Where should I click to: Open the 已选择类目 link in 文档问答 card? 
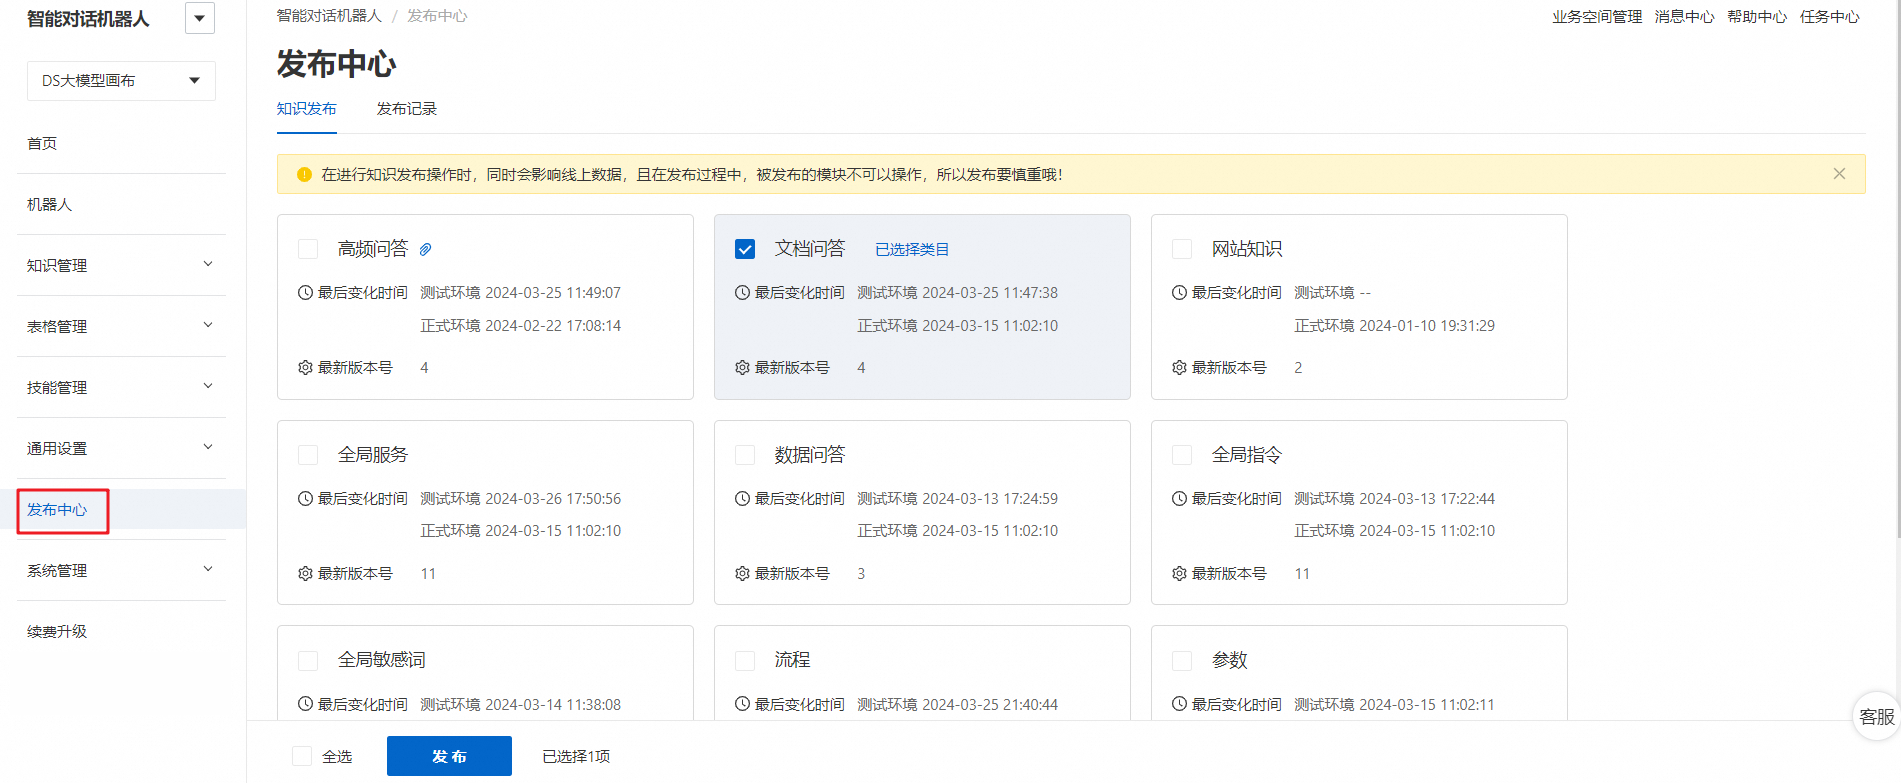[912, 249]
